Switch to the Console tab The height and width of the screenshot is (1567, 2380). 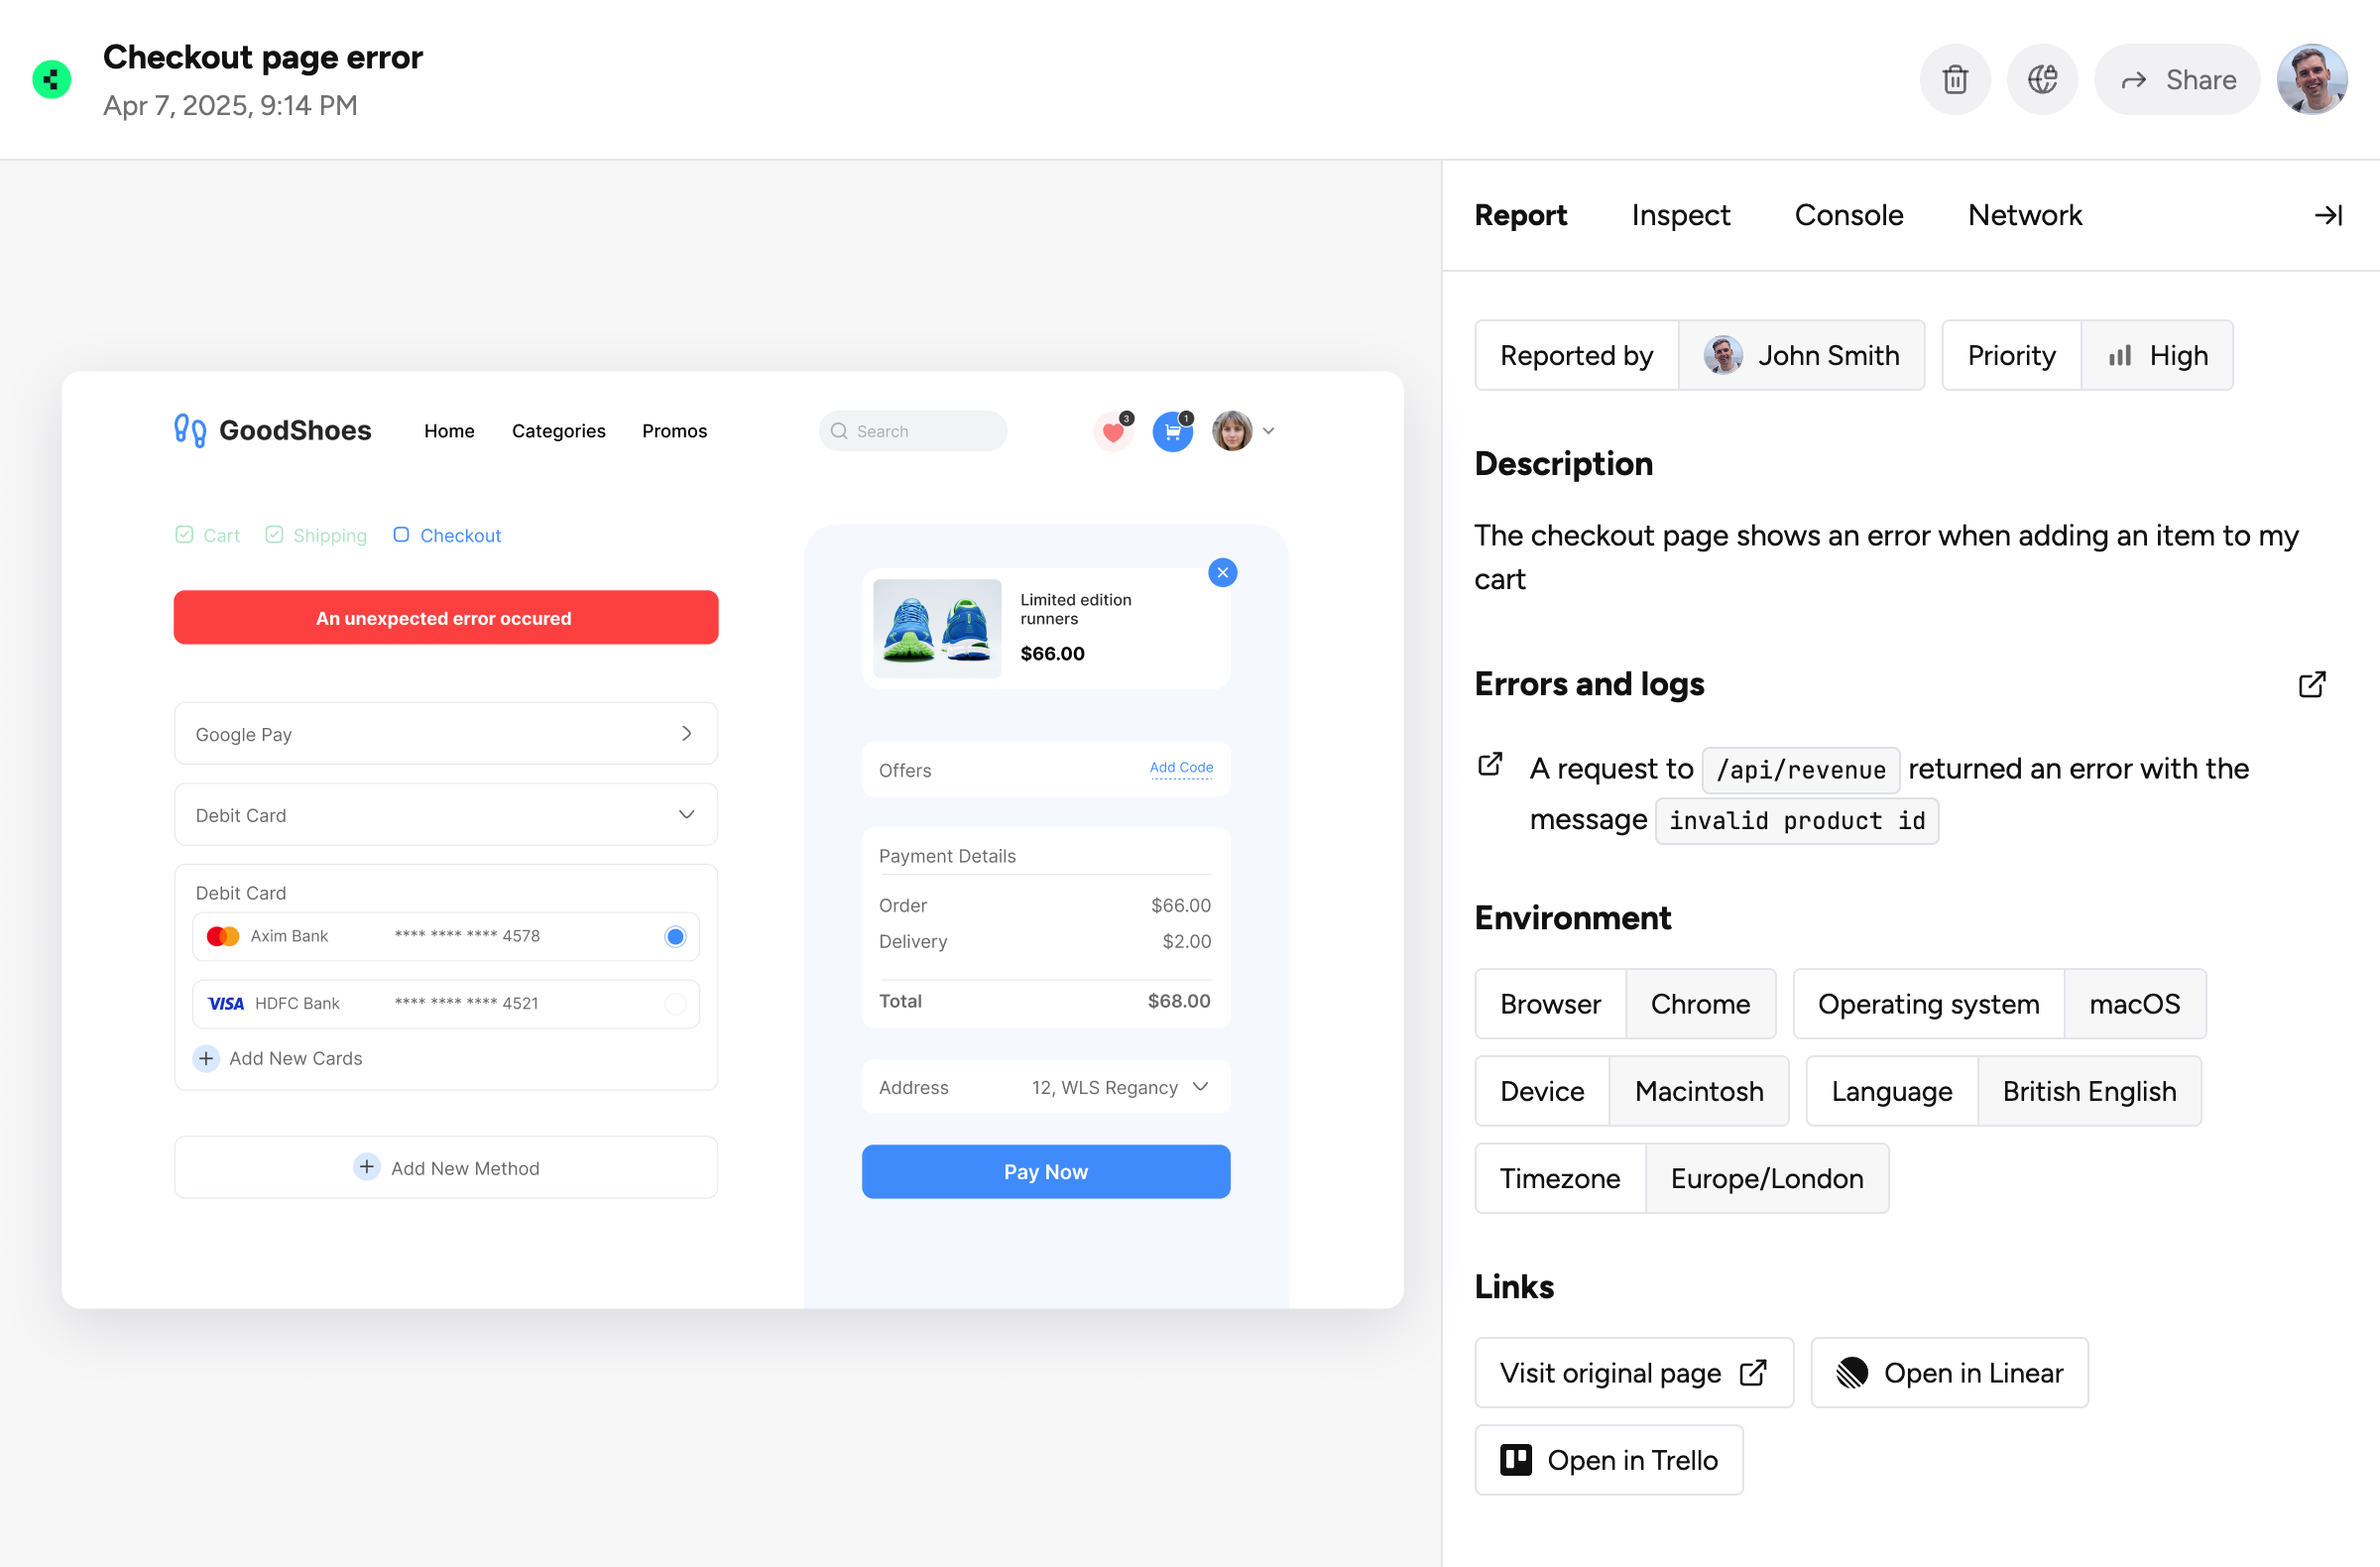[1848, 215]
